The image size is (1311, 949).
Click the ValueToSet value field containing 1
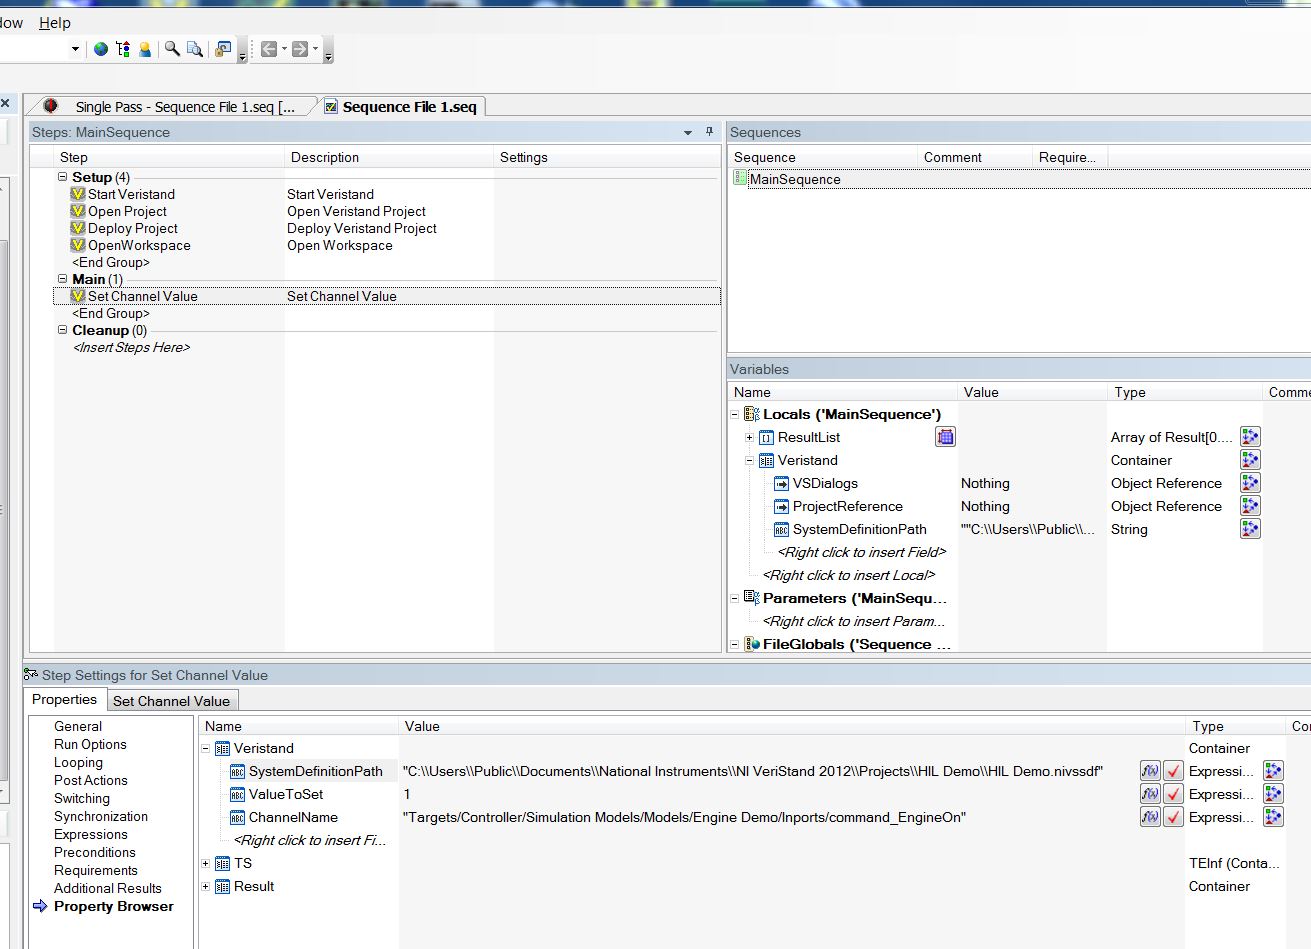point(768,794)
